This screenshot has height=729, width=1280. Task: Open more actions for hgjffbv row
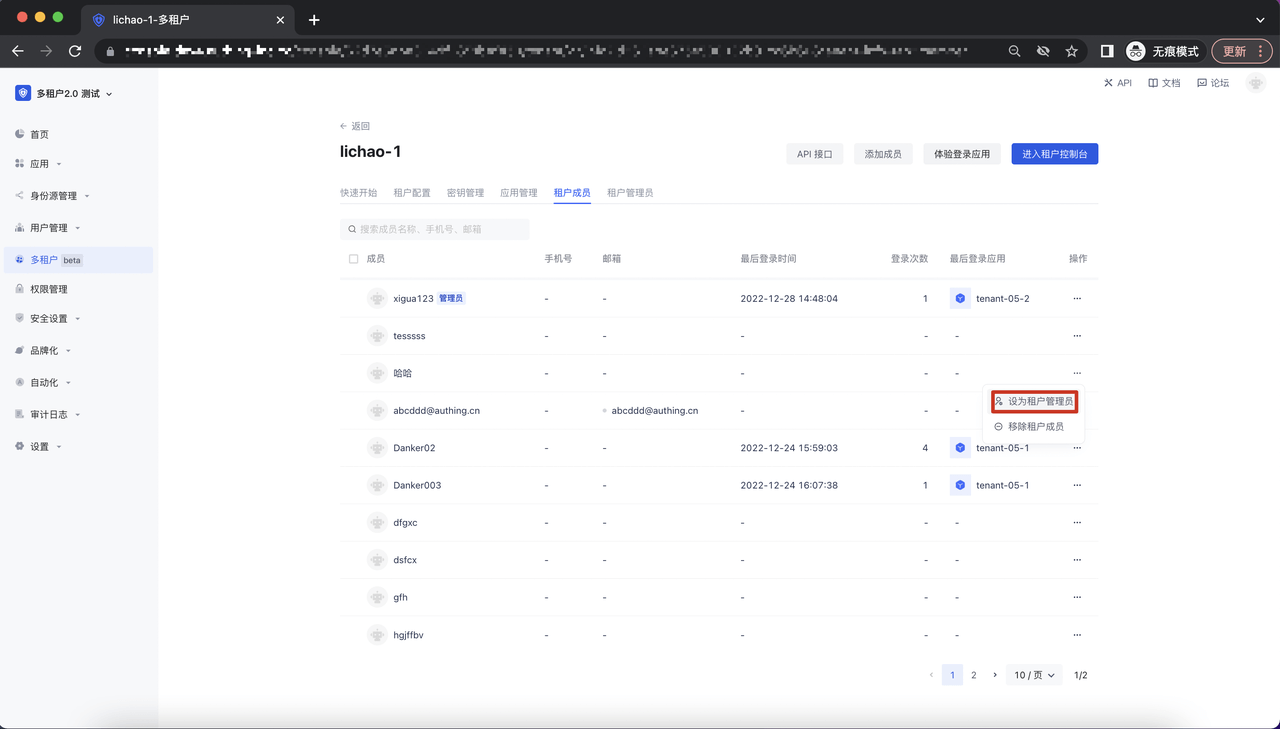[x=1077, y=635]
